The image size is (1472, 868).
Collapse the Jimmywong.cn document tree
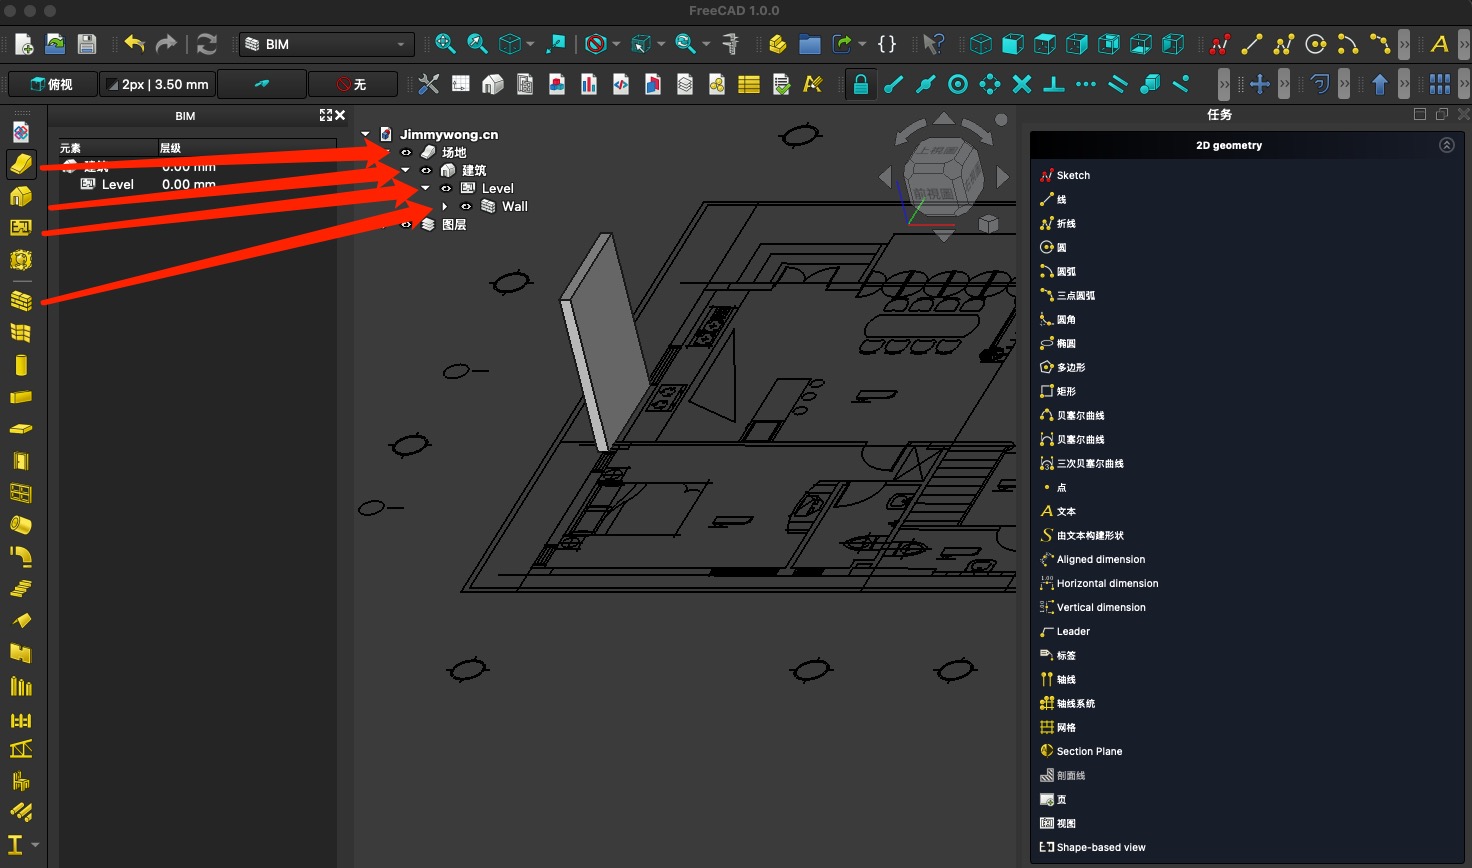(x=366, y=134)
